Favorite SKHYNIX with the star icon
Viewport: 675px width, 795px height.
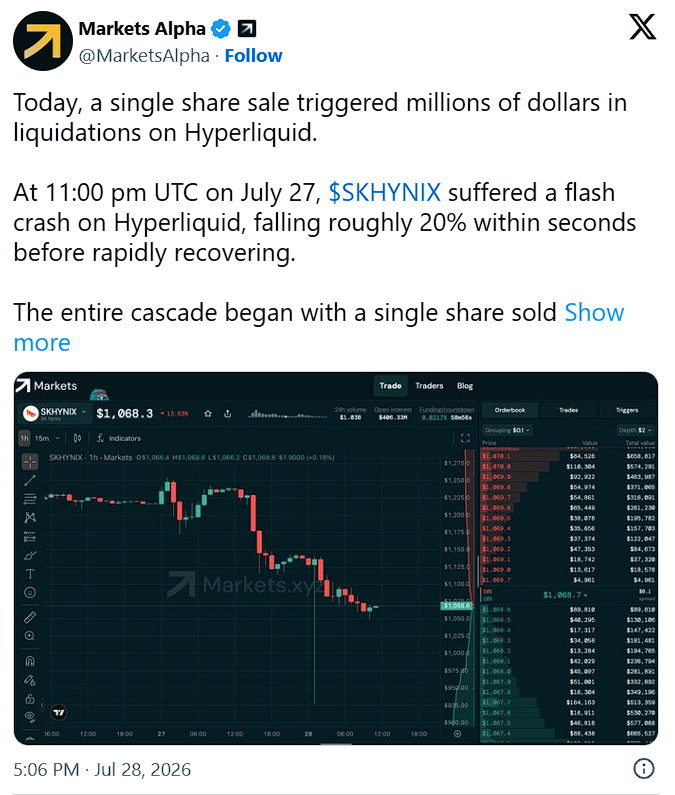[208, 414]
